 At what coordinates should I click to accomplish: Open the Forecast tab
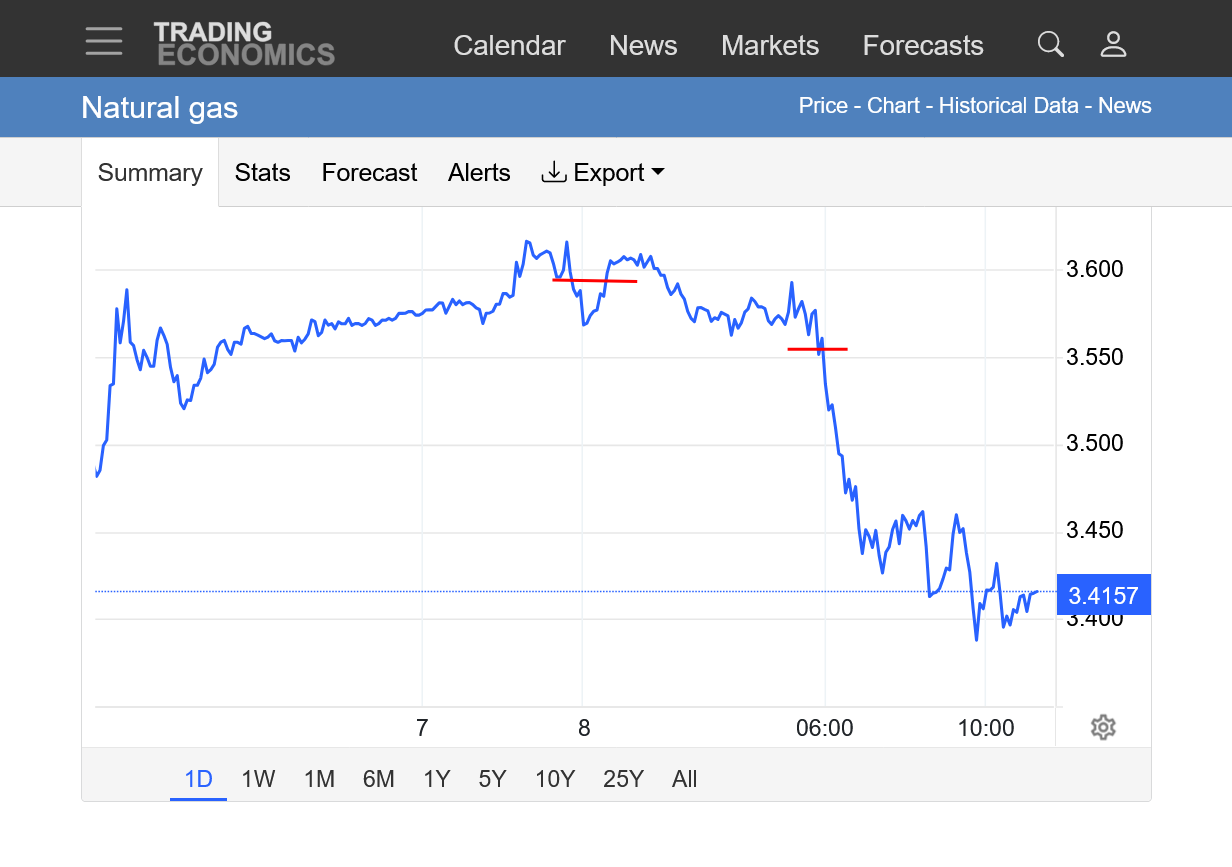[369, 172]
